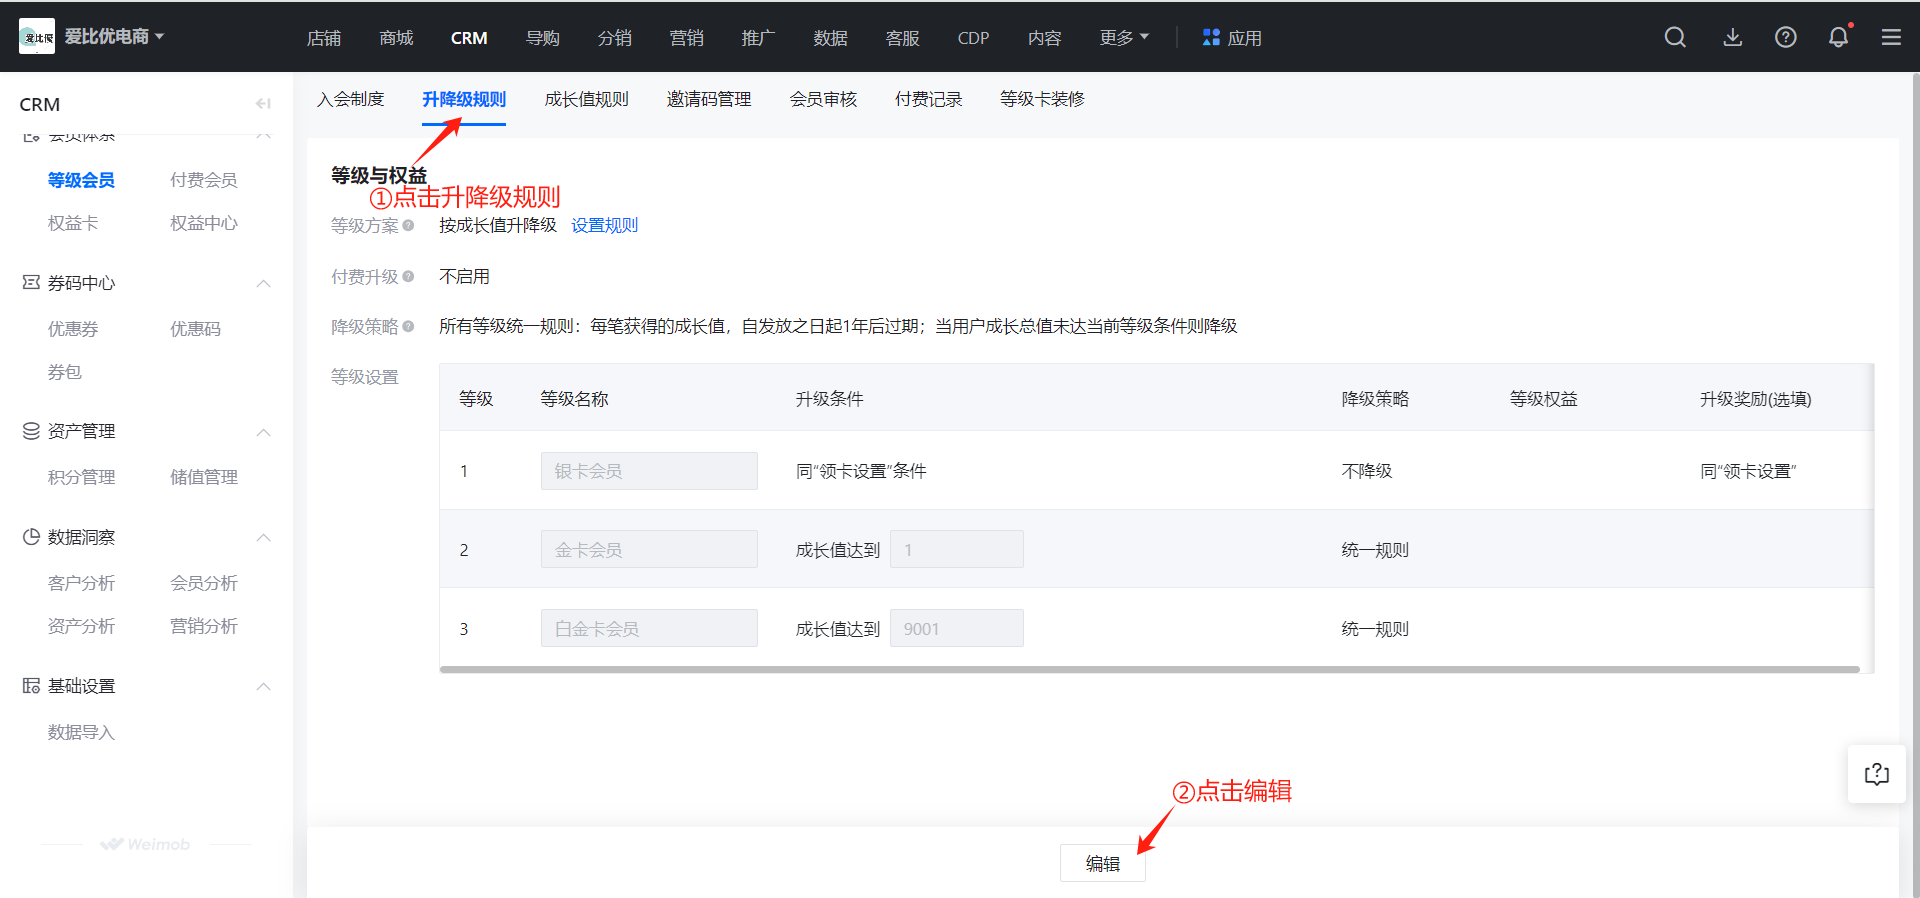The image size is (1920, 898).
Task: Click the 资产管理 section icon
Action: click(31, 431)
